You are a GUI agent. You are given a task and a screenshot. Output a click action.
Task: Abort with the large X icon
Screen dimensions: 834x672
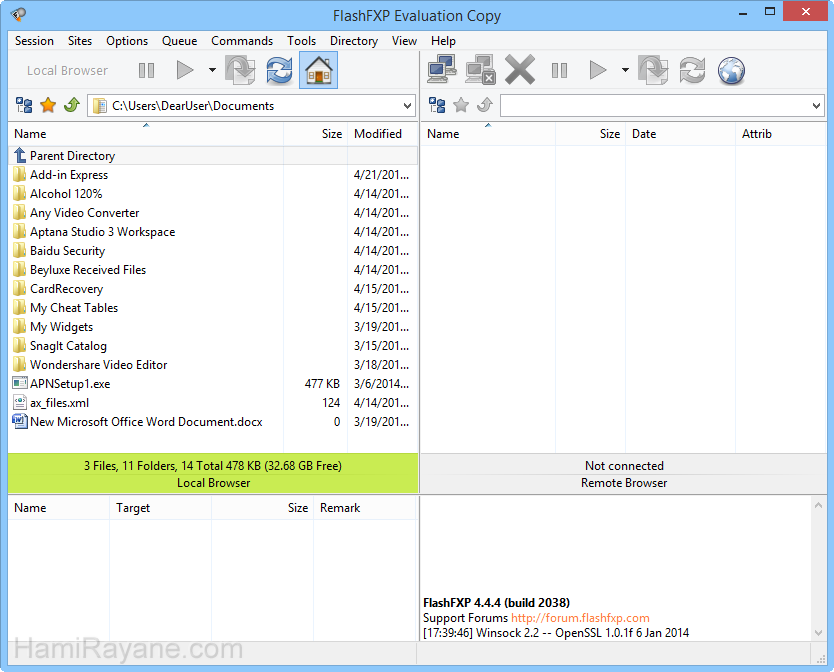(520, 70)
